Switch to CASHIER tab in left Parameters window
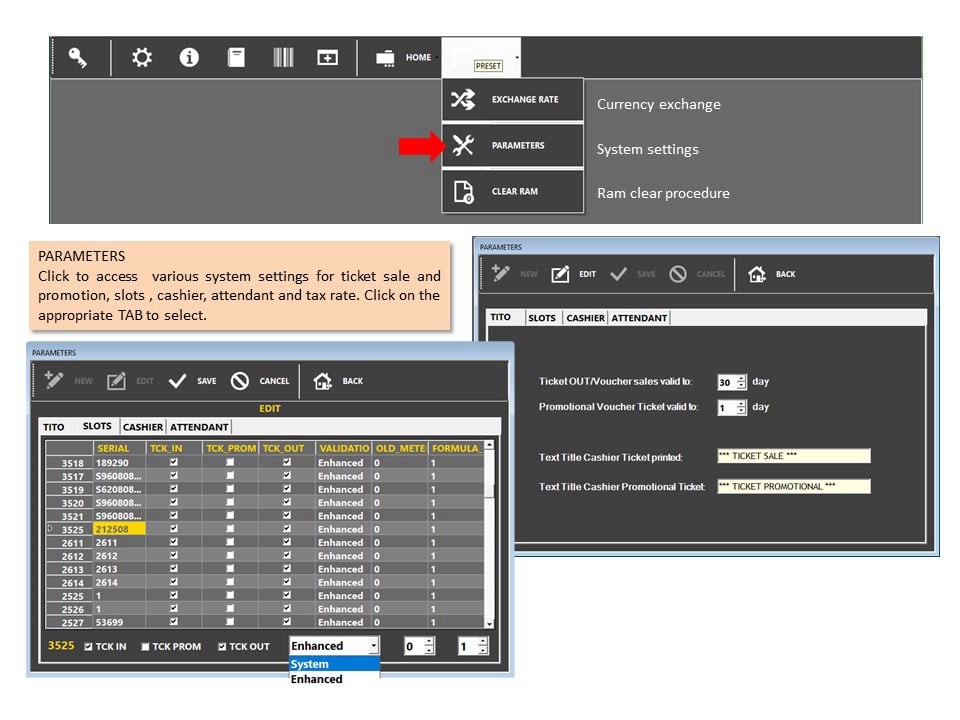Viewport: 960px width, 720px height. 143,427
